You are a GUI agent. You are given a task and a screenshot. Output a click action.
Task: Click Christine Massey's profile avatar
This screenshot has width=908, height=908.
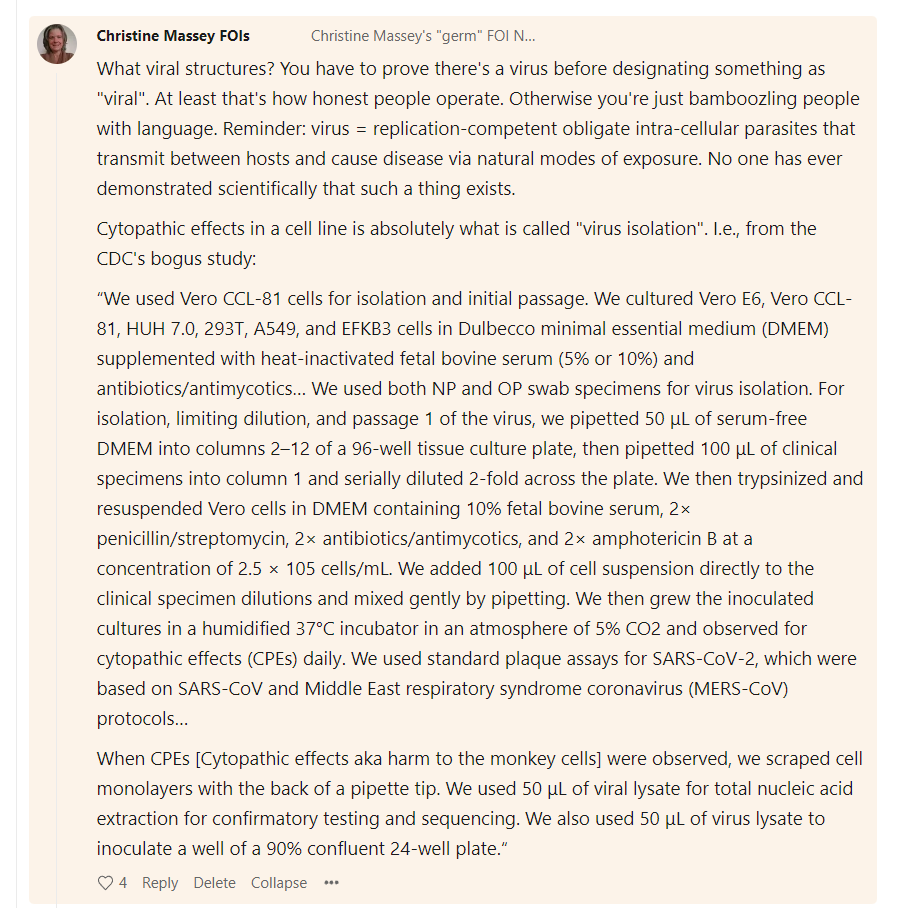tap(57, 44)
